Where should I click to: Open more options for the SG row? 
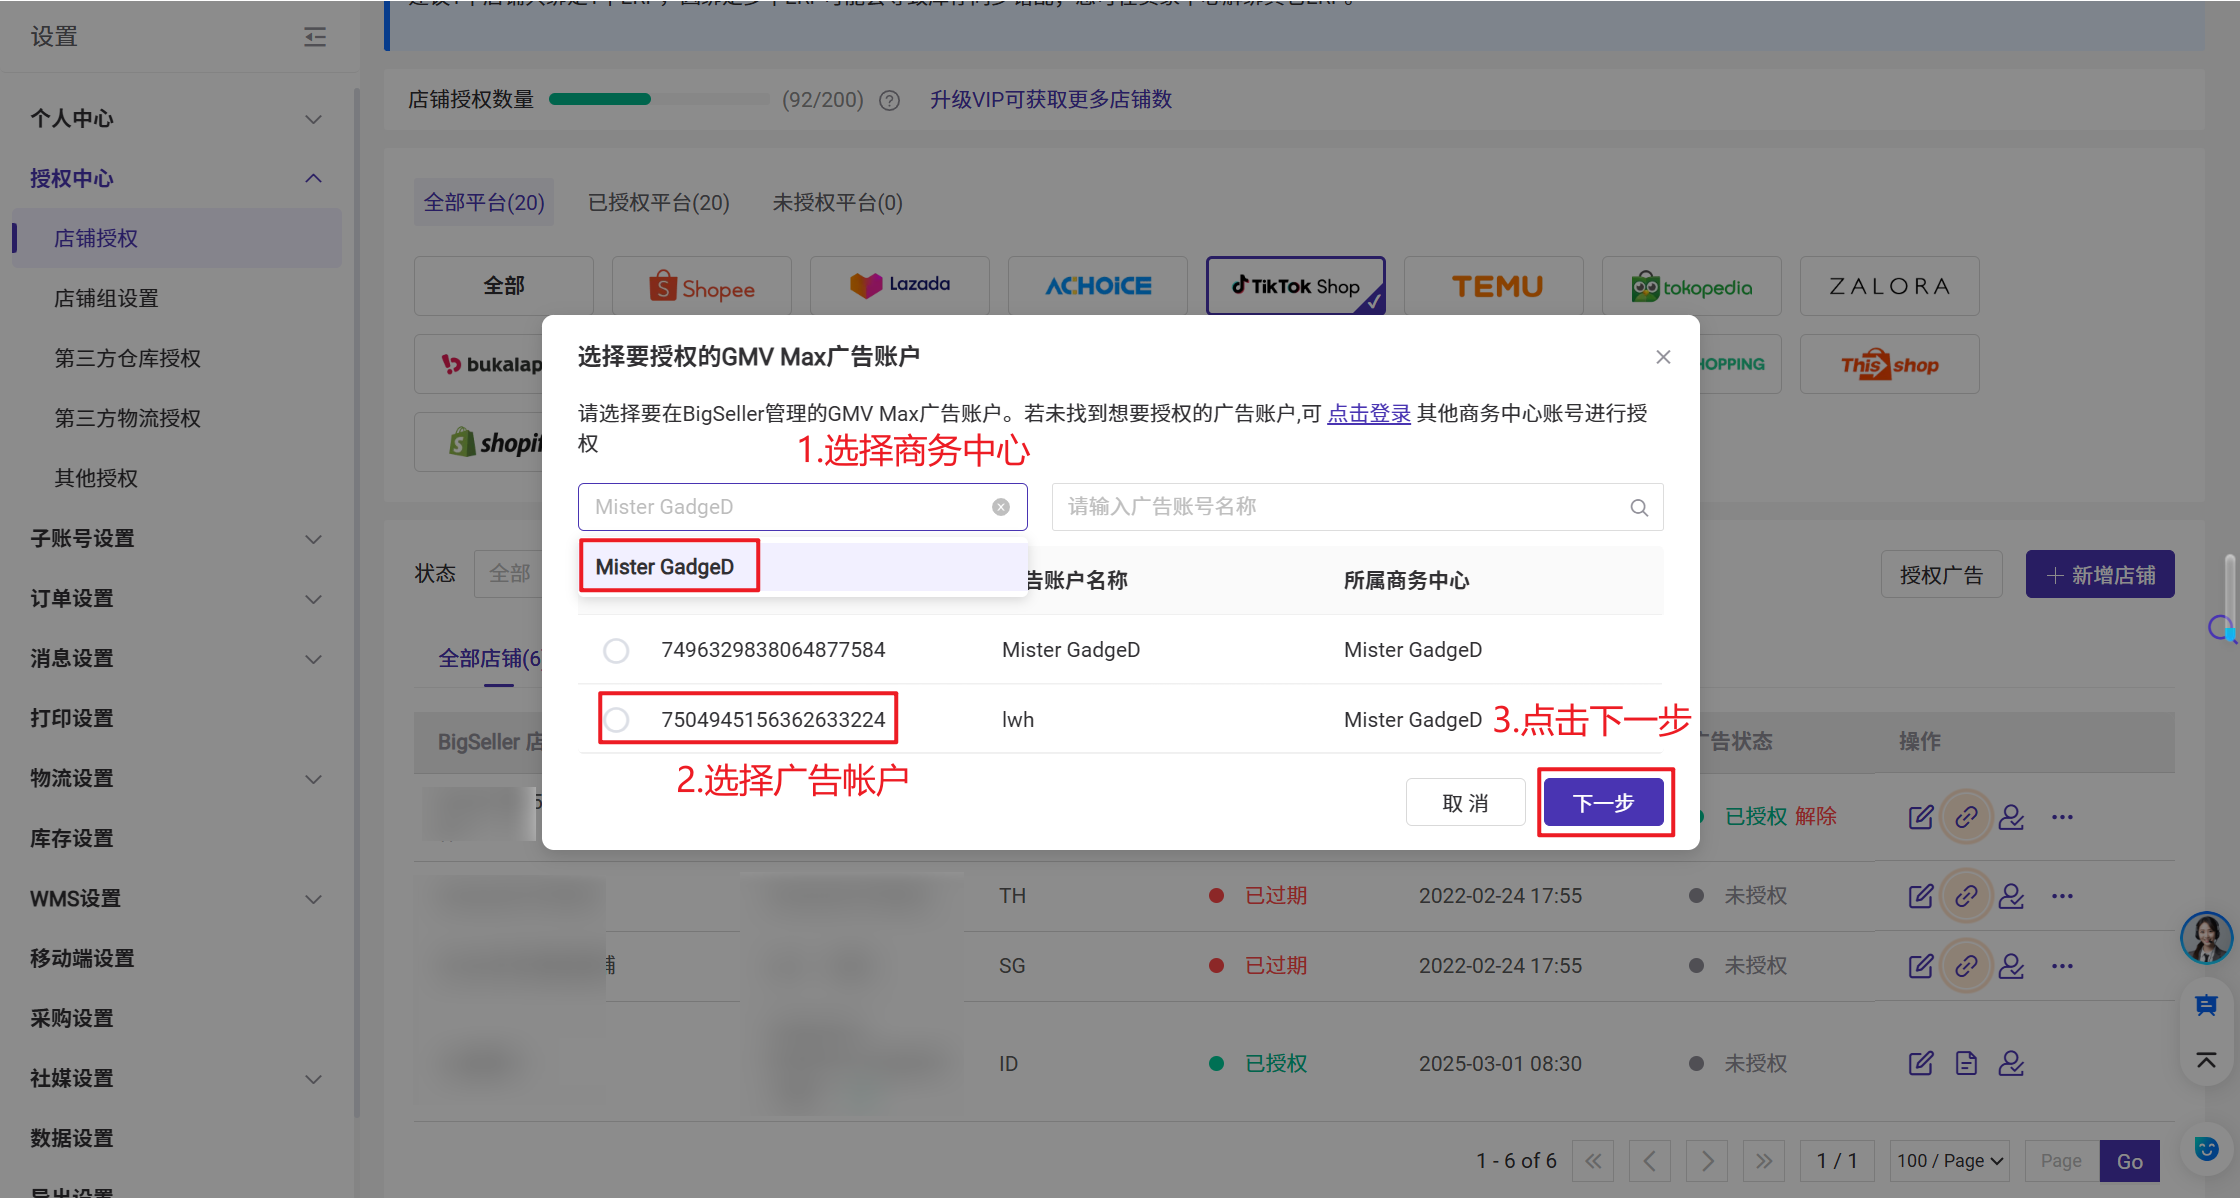2062,966
